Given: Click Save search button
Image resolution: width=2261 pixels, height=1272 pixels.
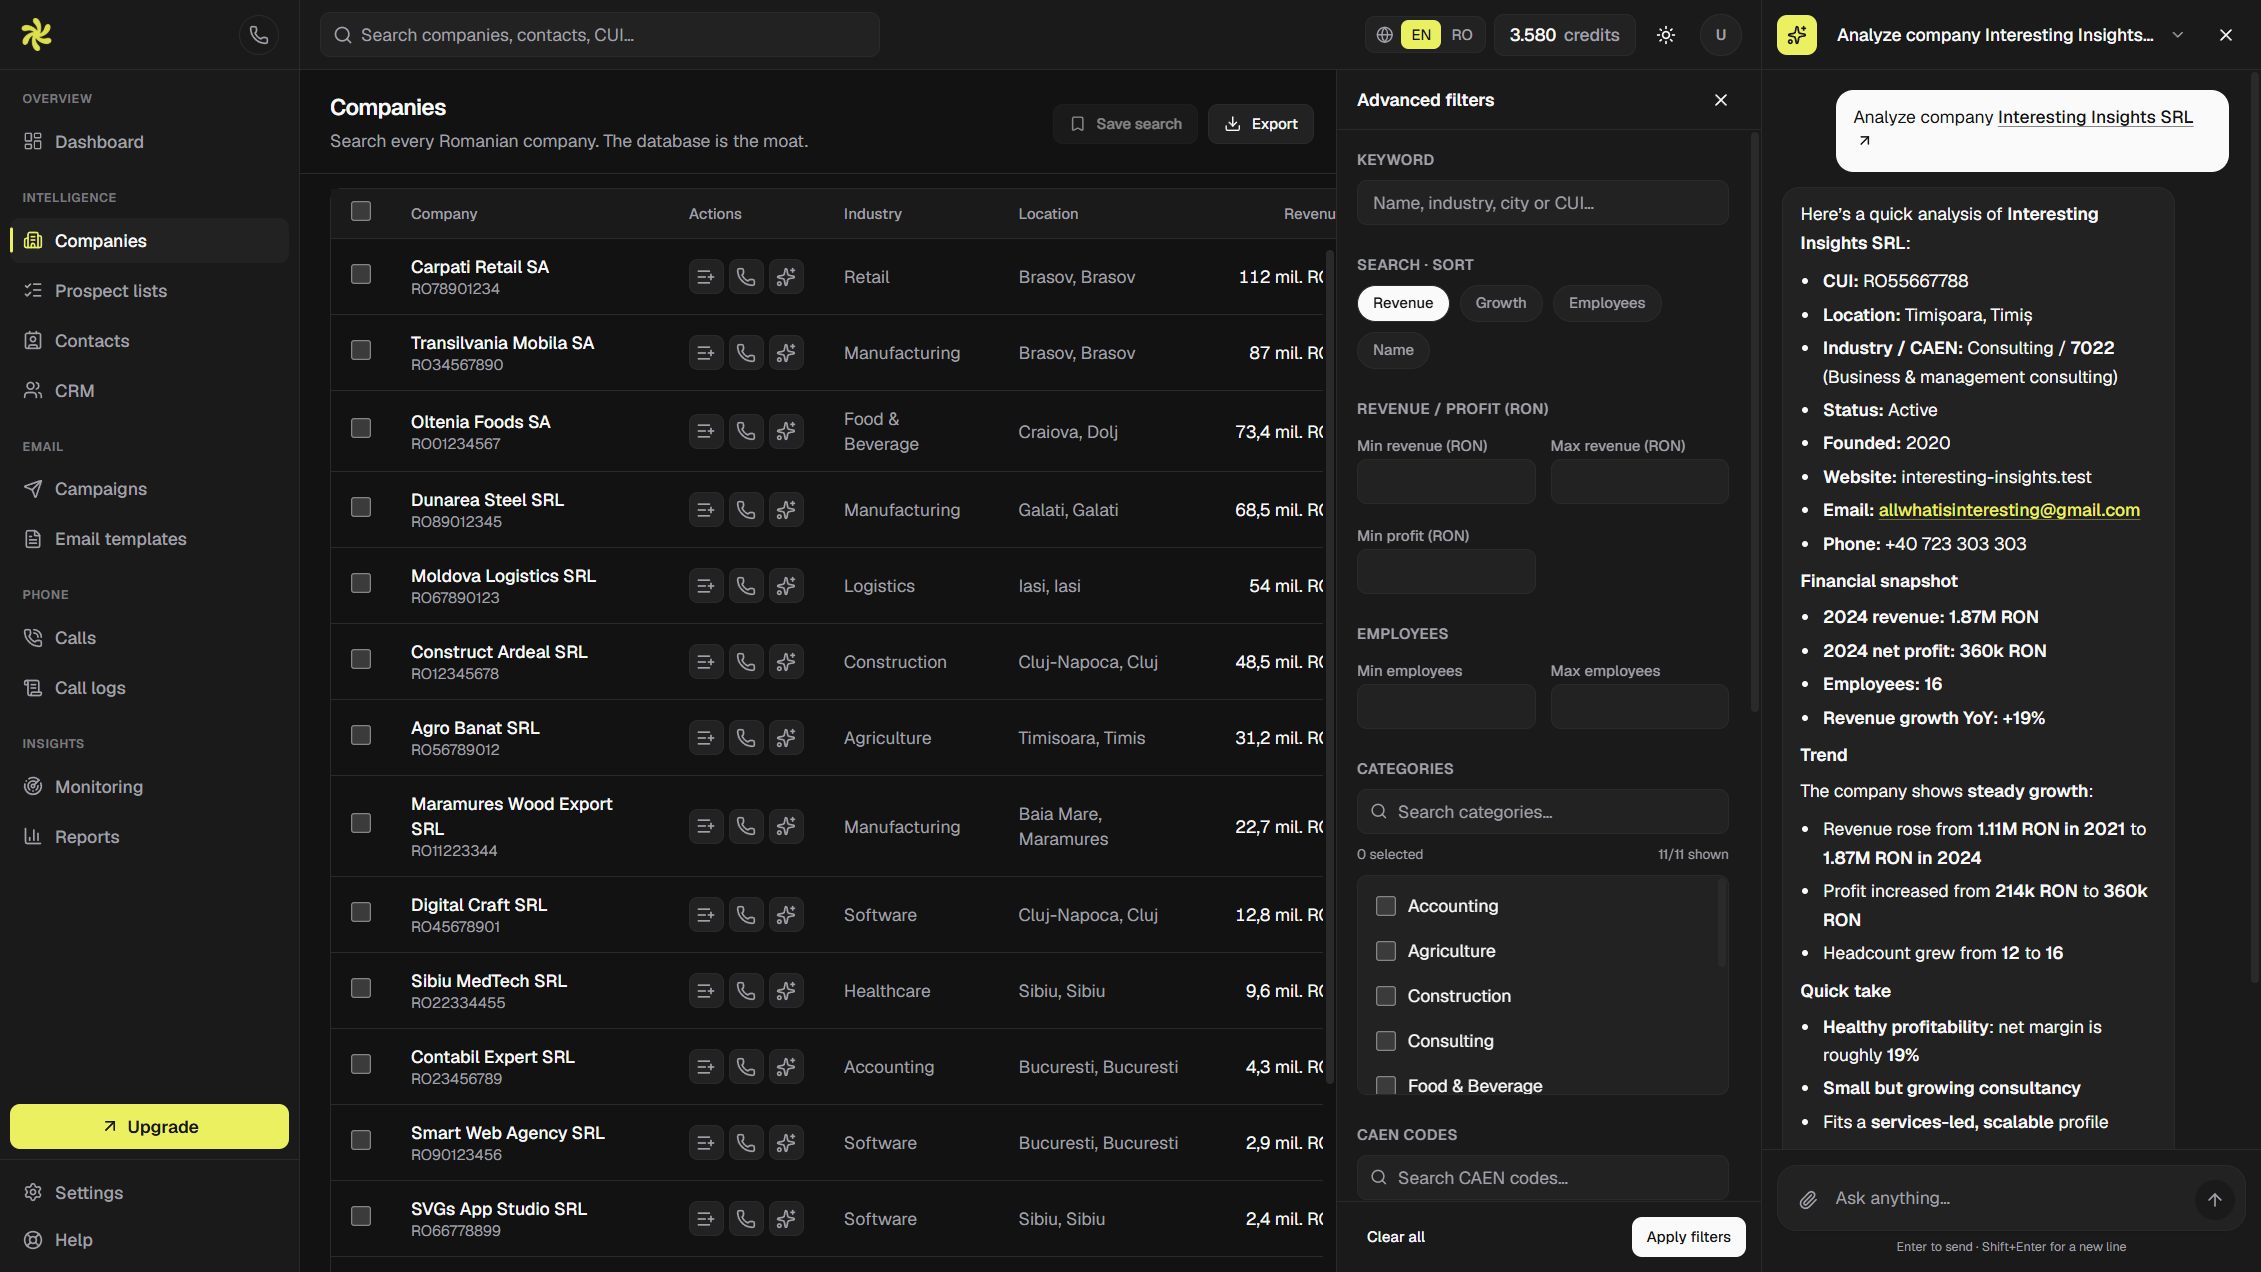Looking at the screenshot, I should pyautogui.click(x=1125, y=124).
